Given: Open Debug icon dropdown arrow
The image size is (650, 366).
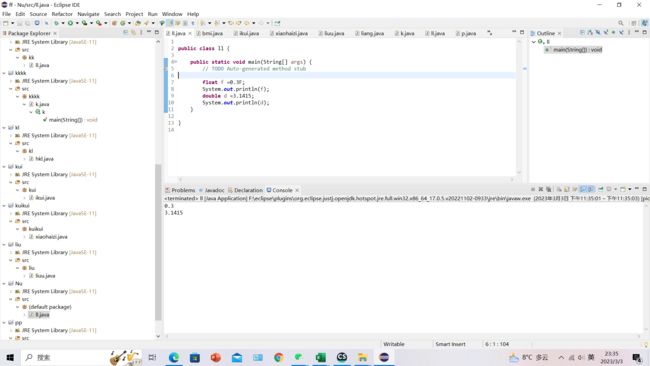Looking at the screenshot, I should [62, 23].
